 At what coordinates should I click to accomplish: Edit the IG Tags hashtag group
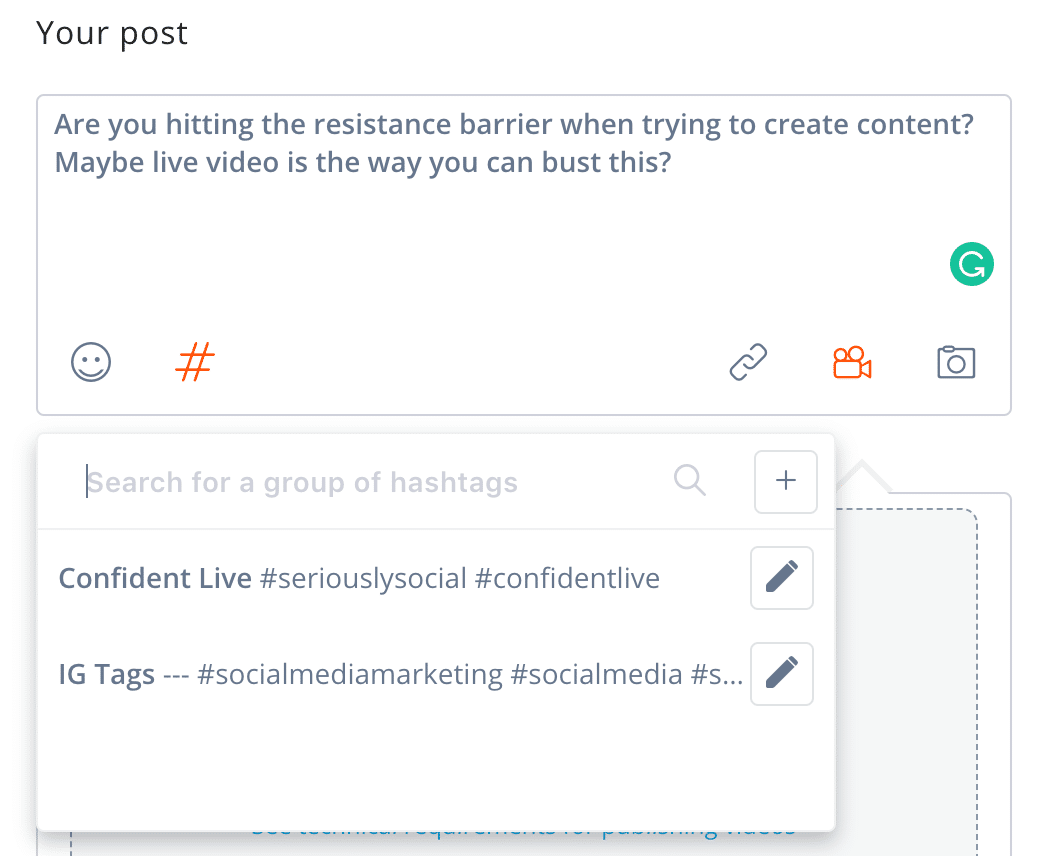click(782, 674)
